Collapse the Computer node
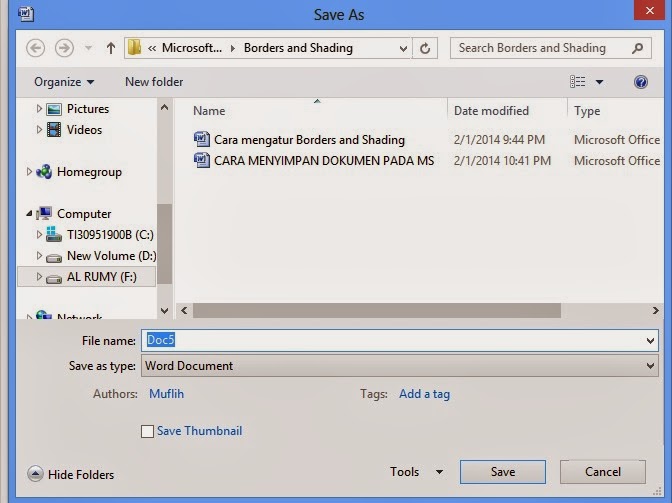Viewport: 672px width, 503px height. [29, 213]
